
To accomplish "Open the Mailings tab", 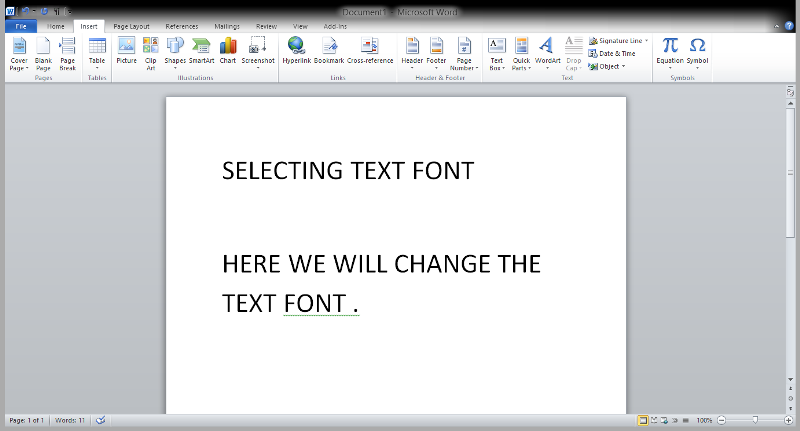I will click(x=227, y=26).
